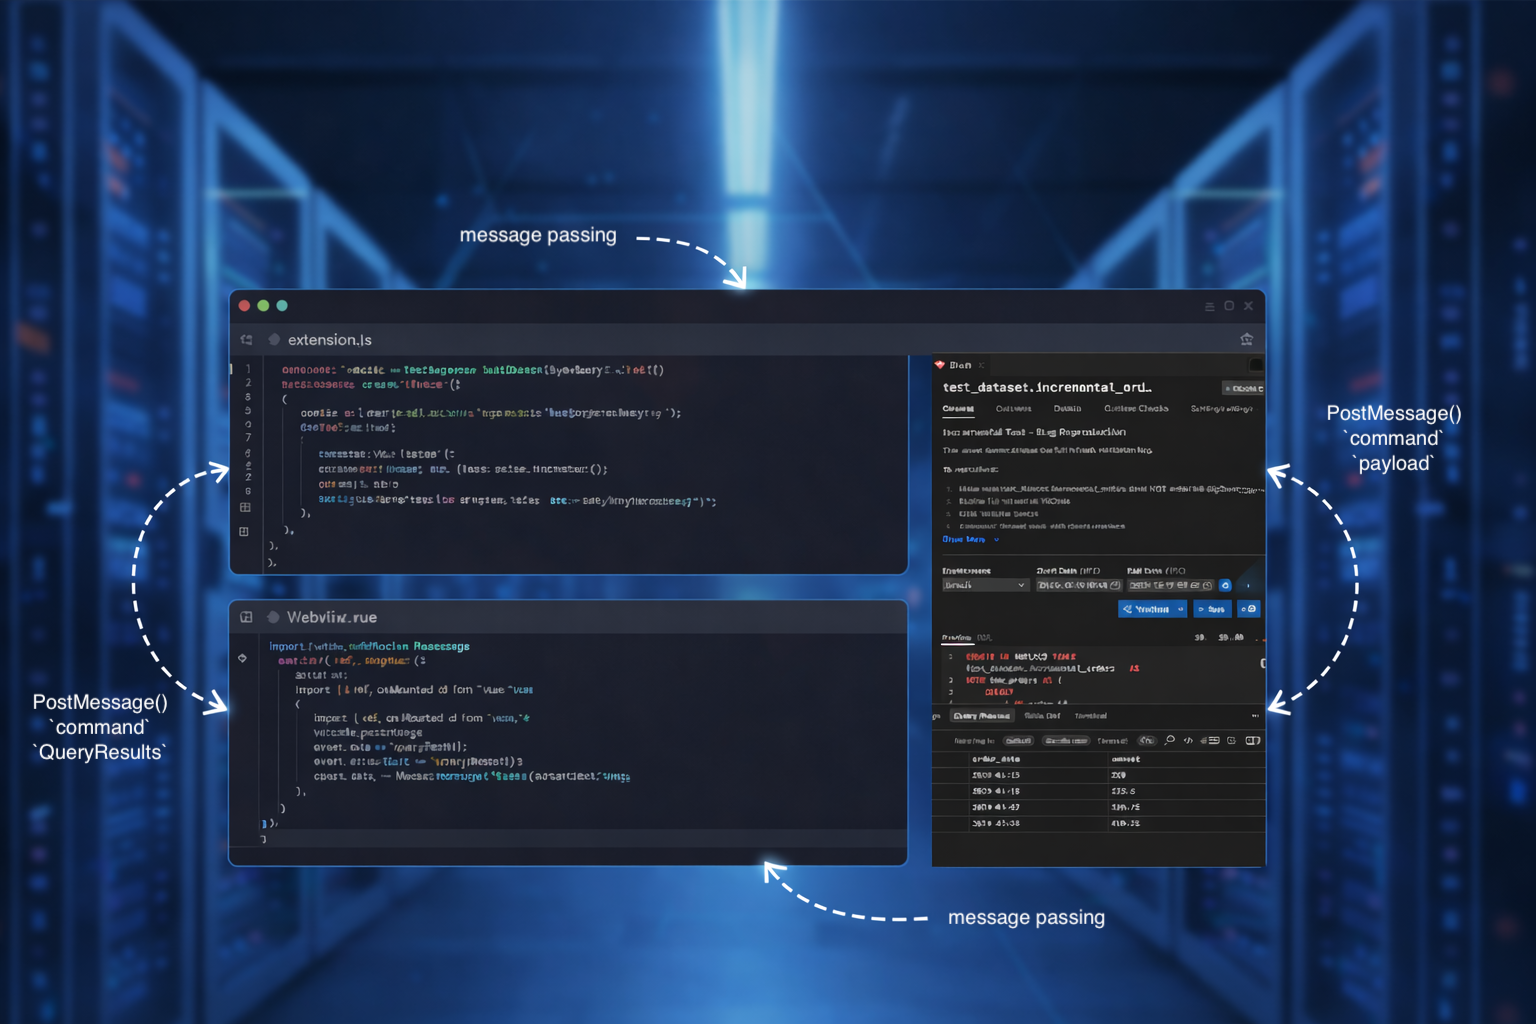Viewport: 1536px width, 1024px height.
Task: Click the layout icon left of Webview file title
Action: pyautogui.click(x=246, y=618)
